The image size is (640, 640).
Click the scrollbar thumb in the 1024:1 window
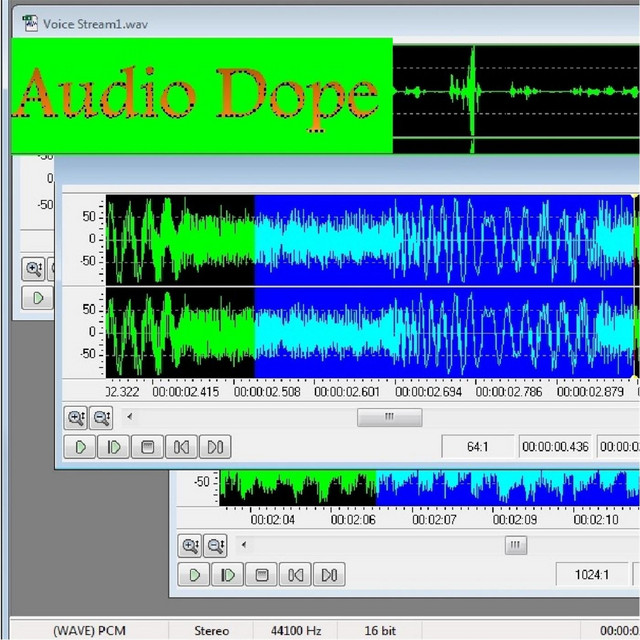coord(515,545)
